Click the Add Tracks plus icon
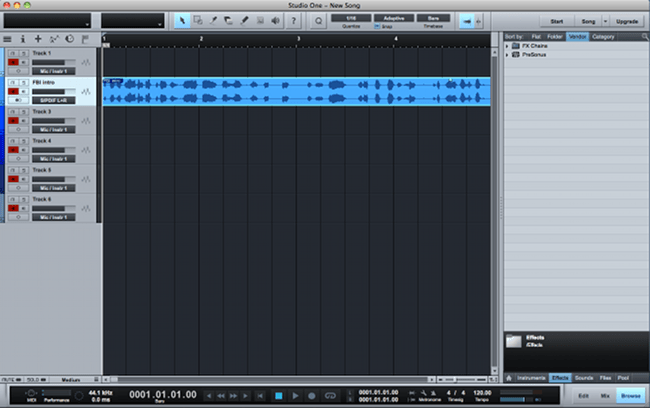The height and width of the screenshot is (408, 650). [x=38, y=39]
